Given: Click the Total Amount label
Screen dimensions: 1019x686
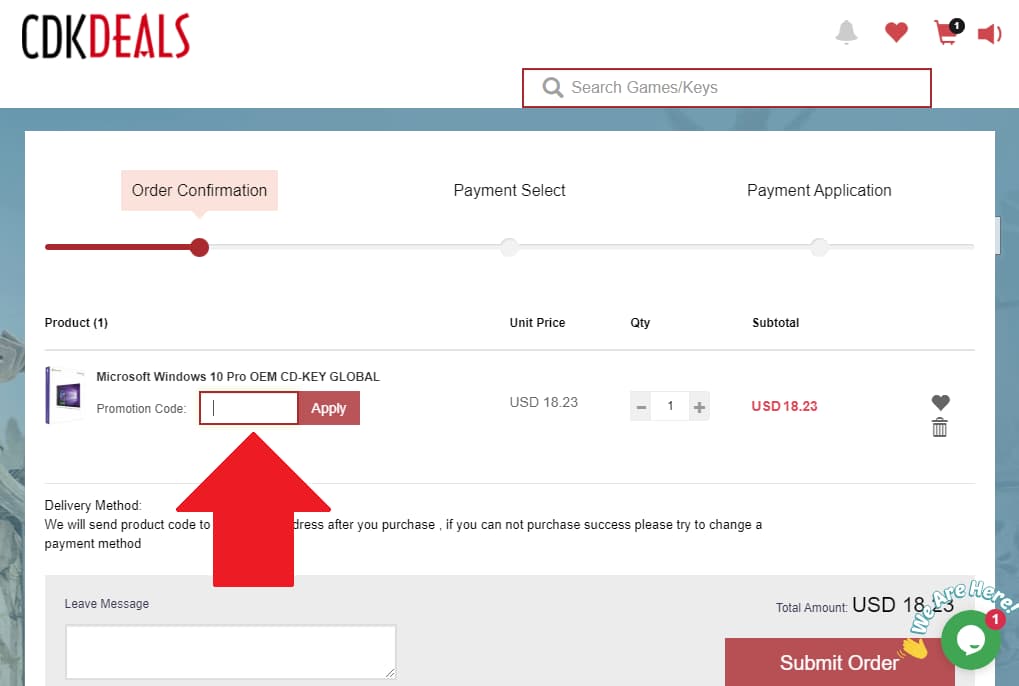Looking at the screenshot, I should coord(812,607).
